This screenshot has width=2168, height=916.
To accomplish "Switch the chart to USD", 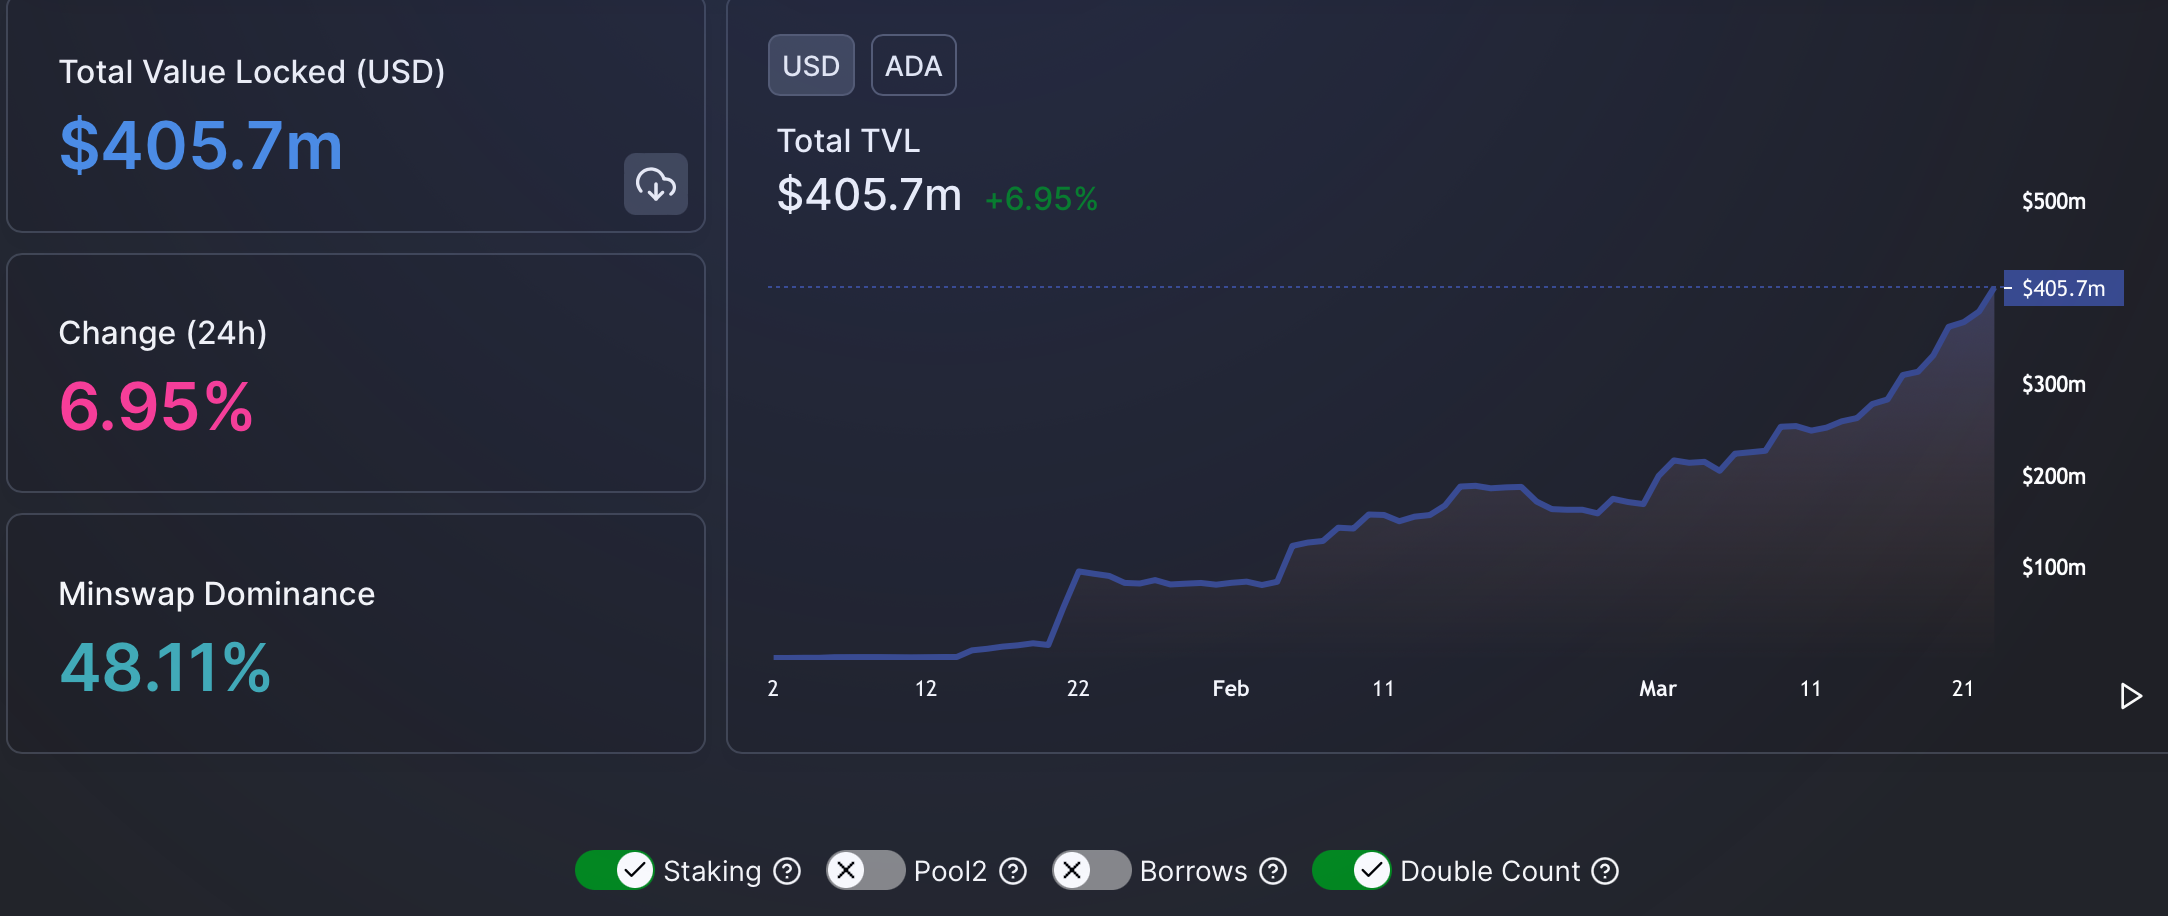I will [x=811, y=65].
